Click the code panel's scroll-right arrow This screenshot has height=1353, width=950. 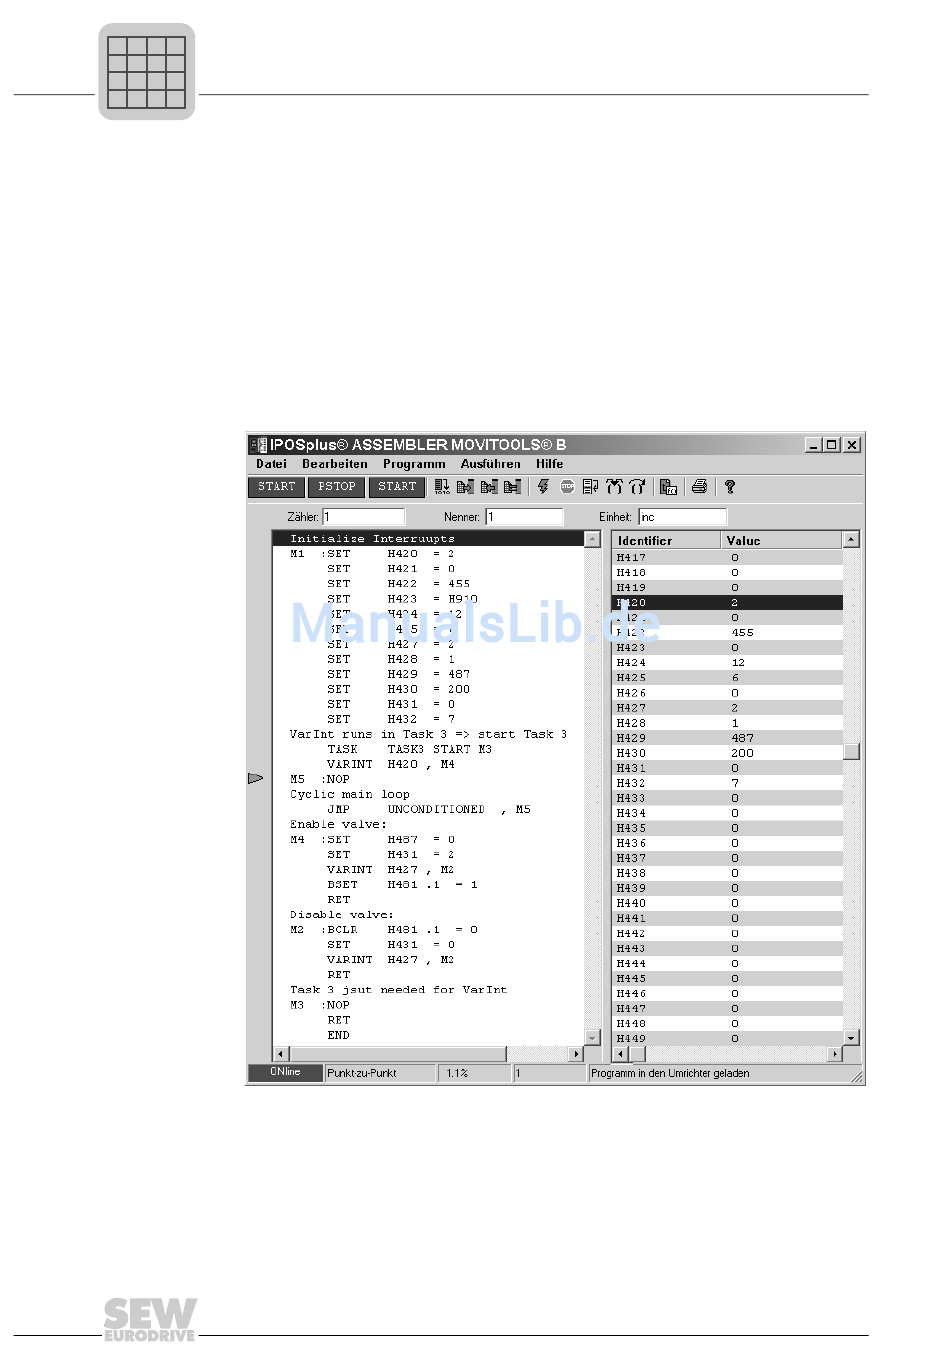[x=576, y=1054]
